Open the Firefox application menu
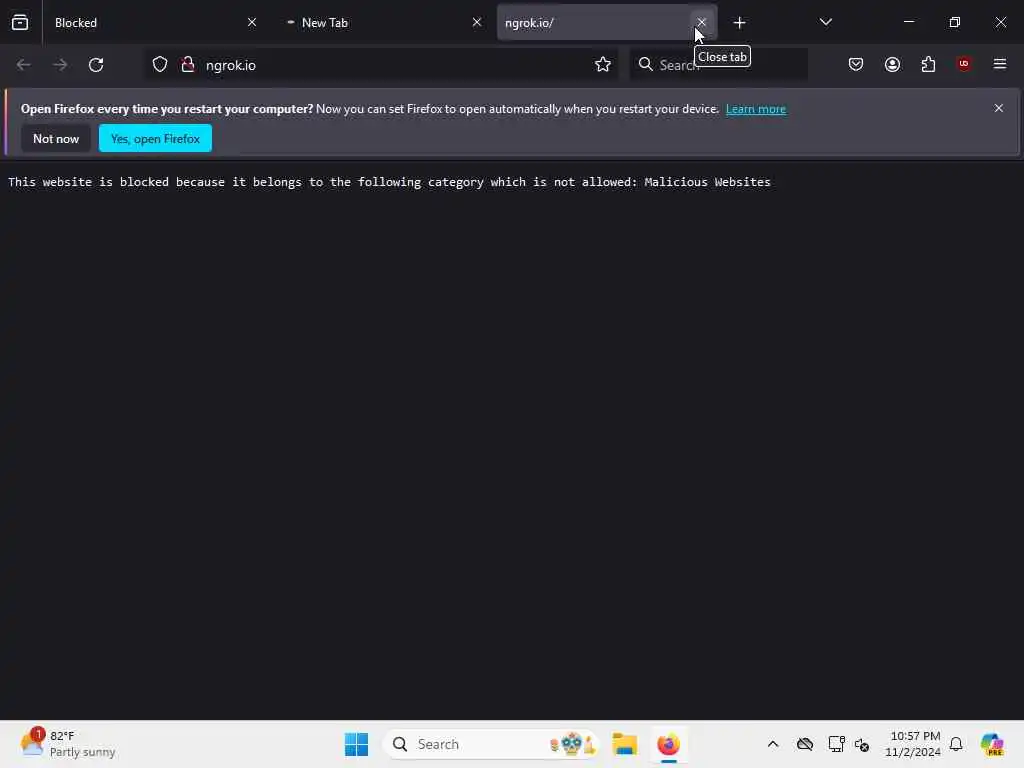The image size is (1024, 768). [x=1000, y=64]
